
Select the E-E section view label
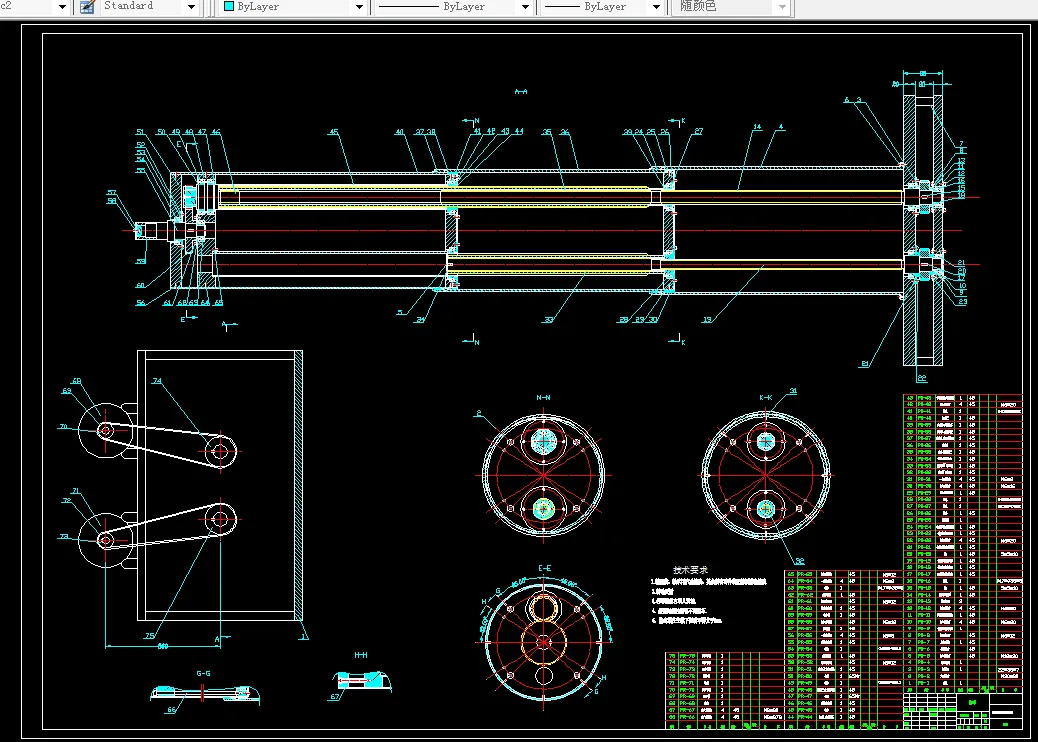coord(545,568)
